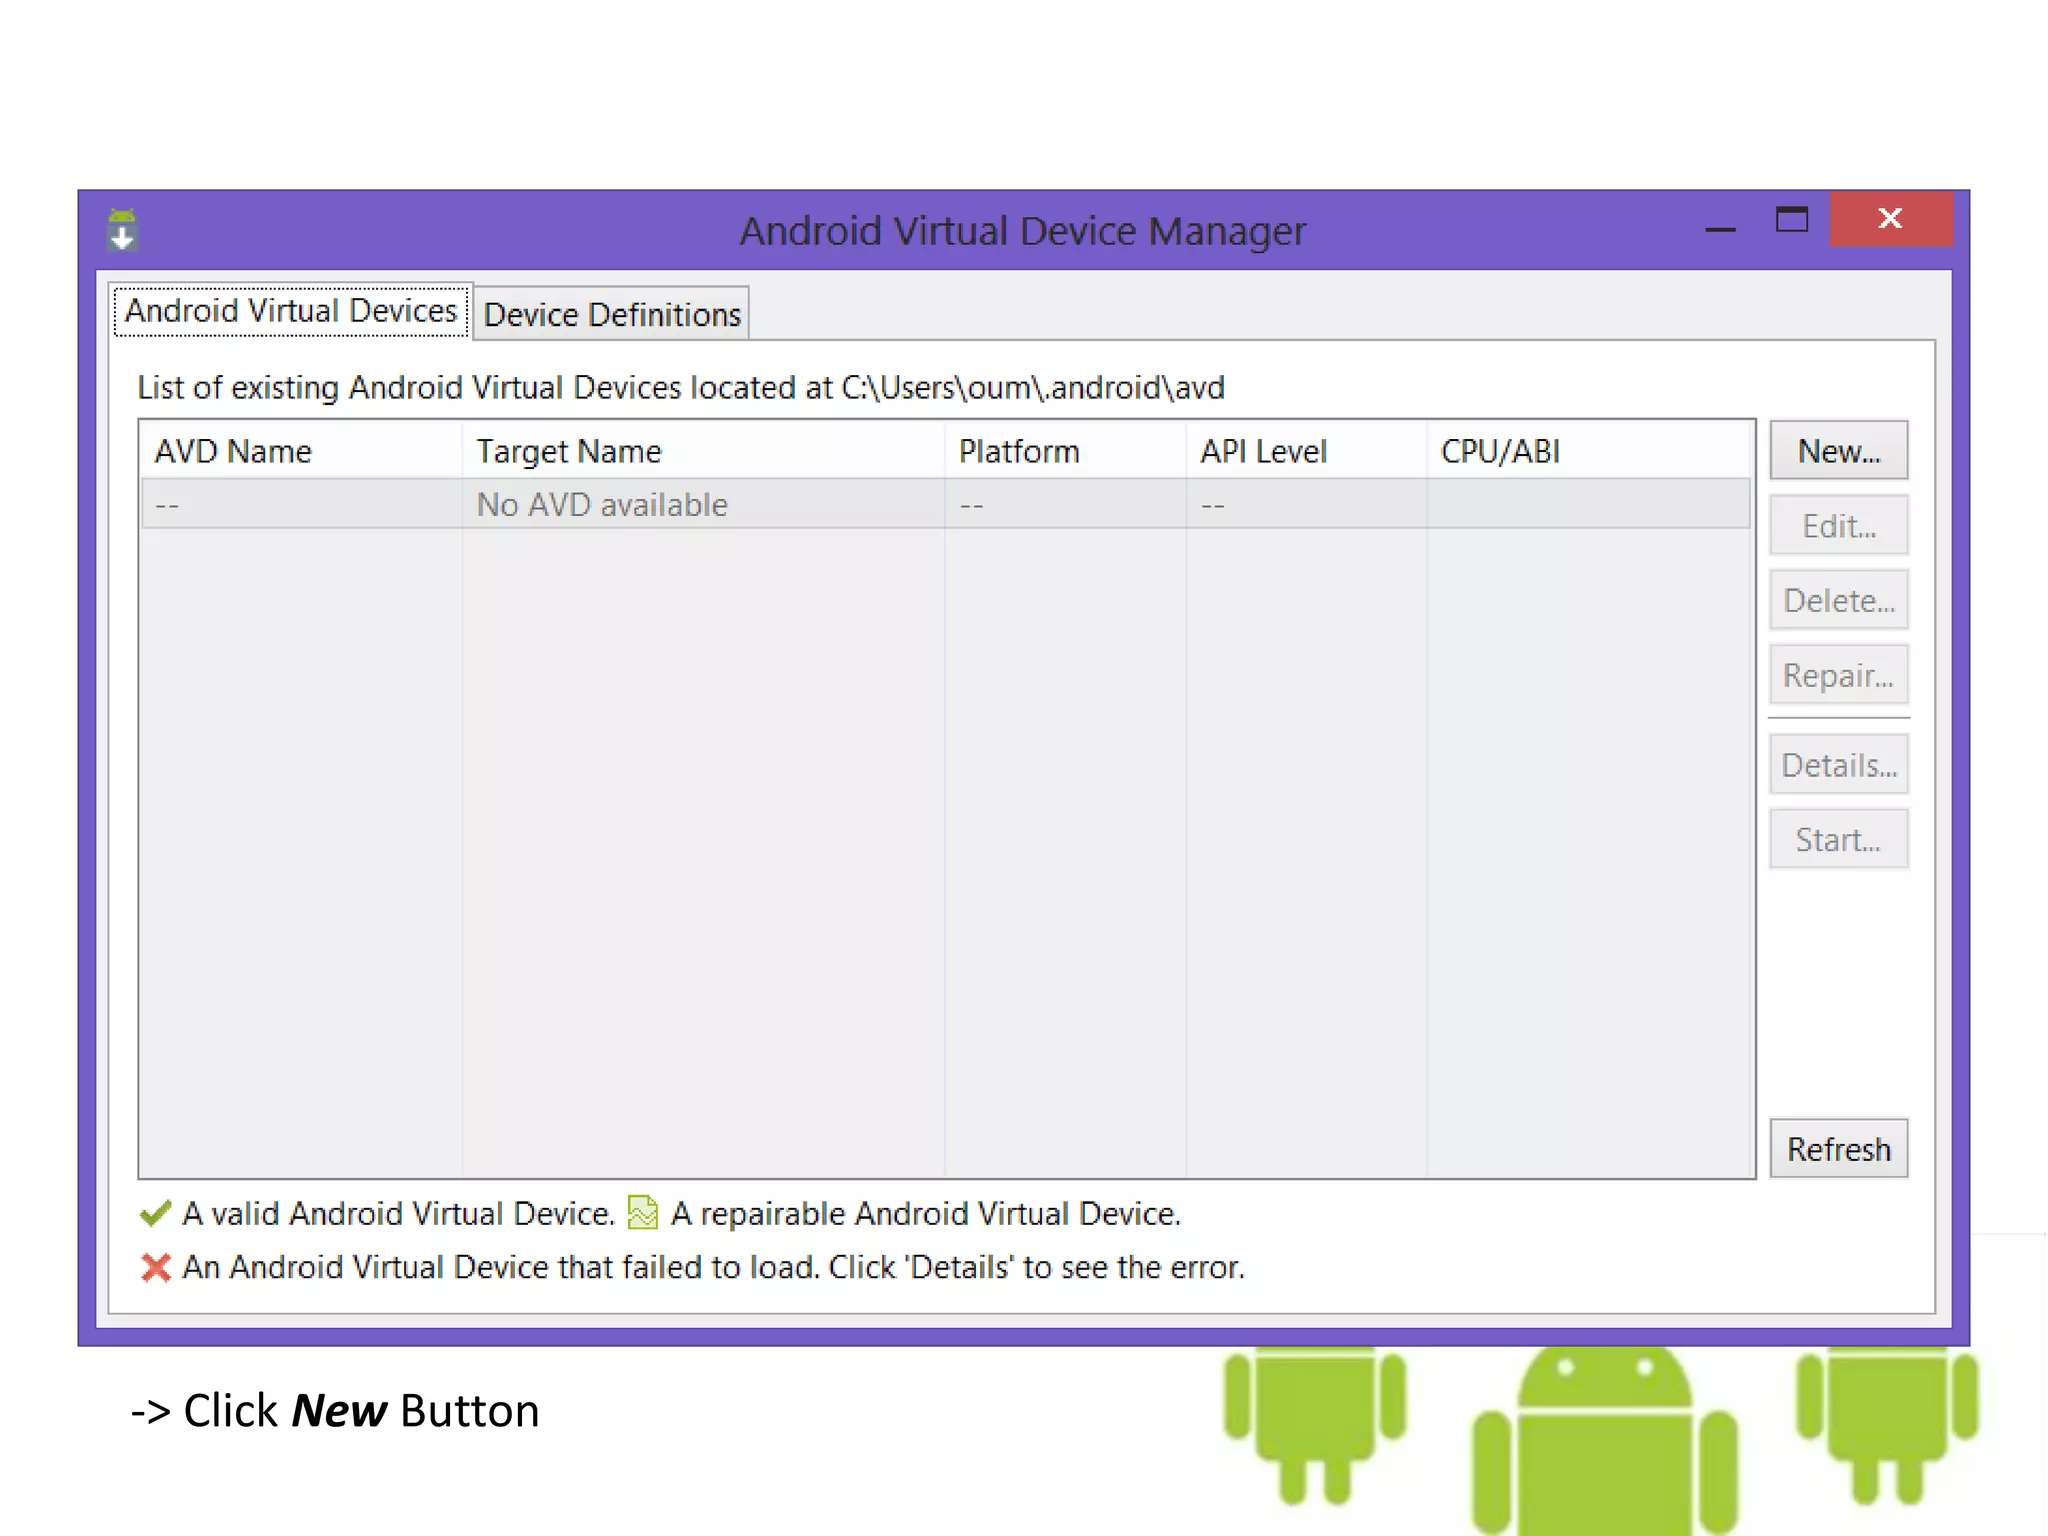Screen dimensions: 2048x1536
Task: Minimize the AVD Manager window
Action: point(1720,228)
